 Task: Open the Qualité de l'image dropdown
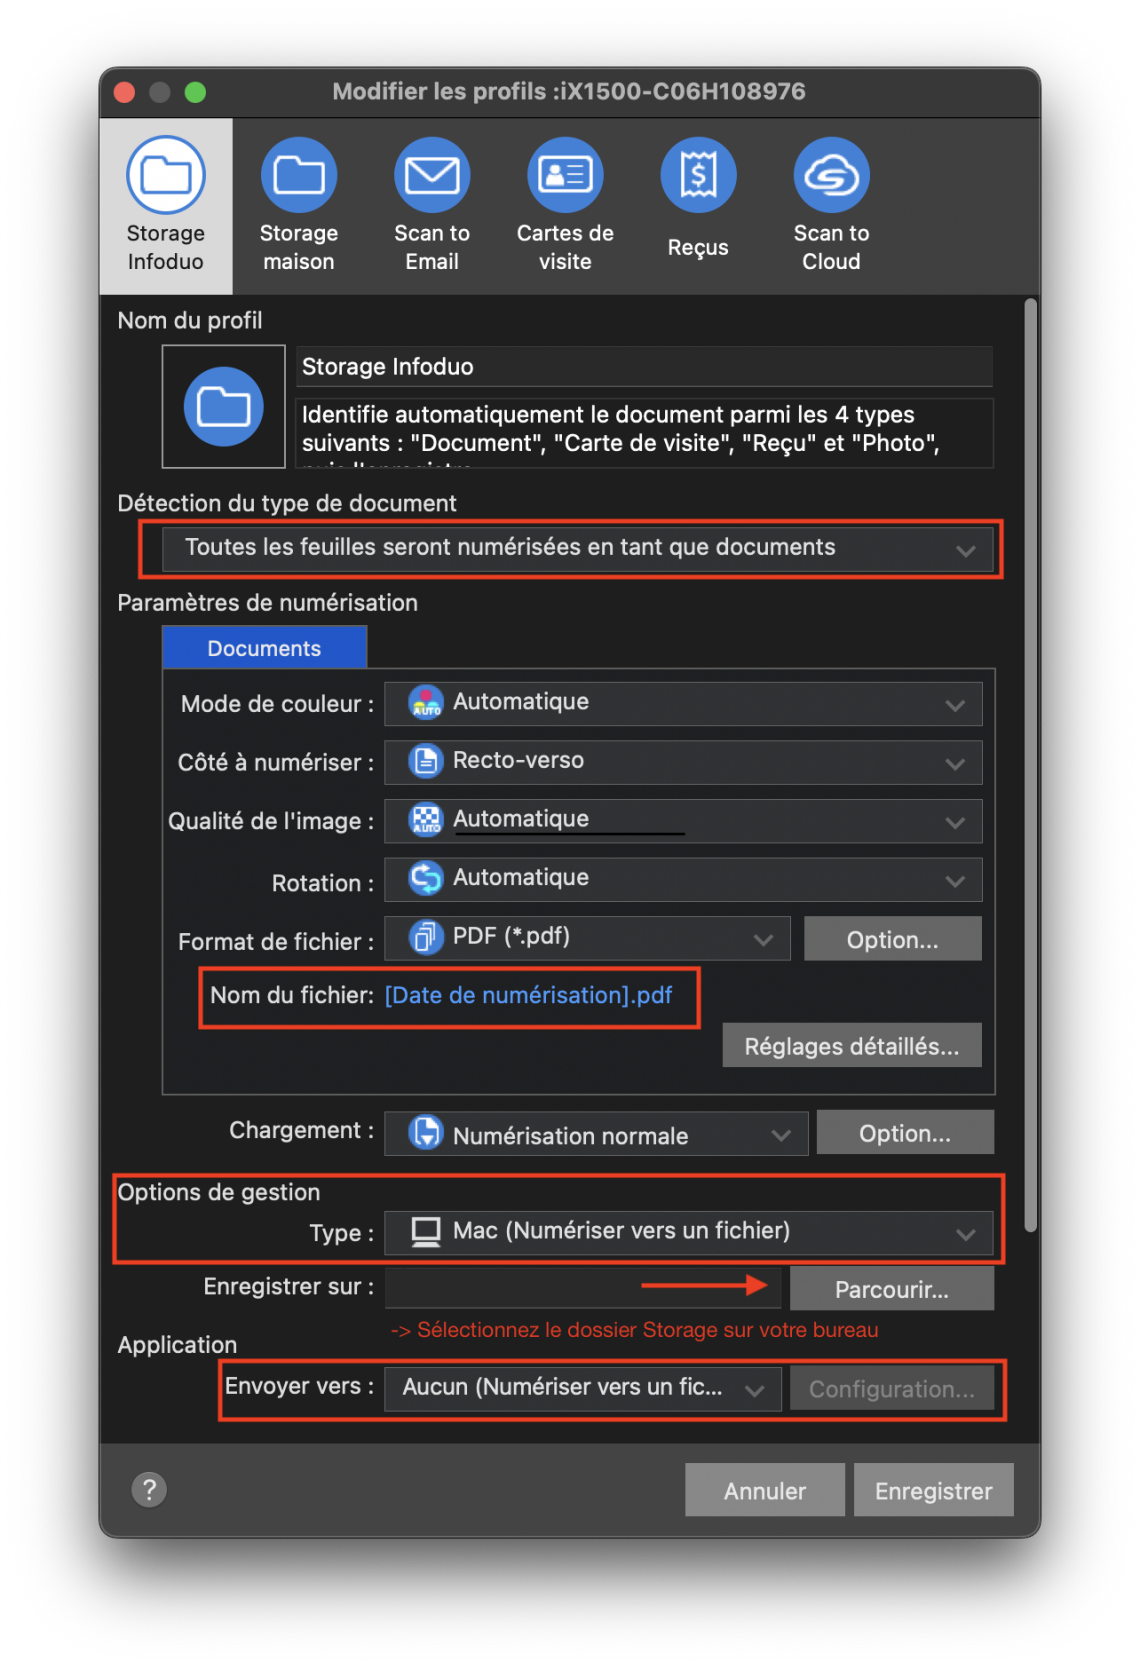point(683,821)
